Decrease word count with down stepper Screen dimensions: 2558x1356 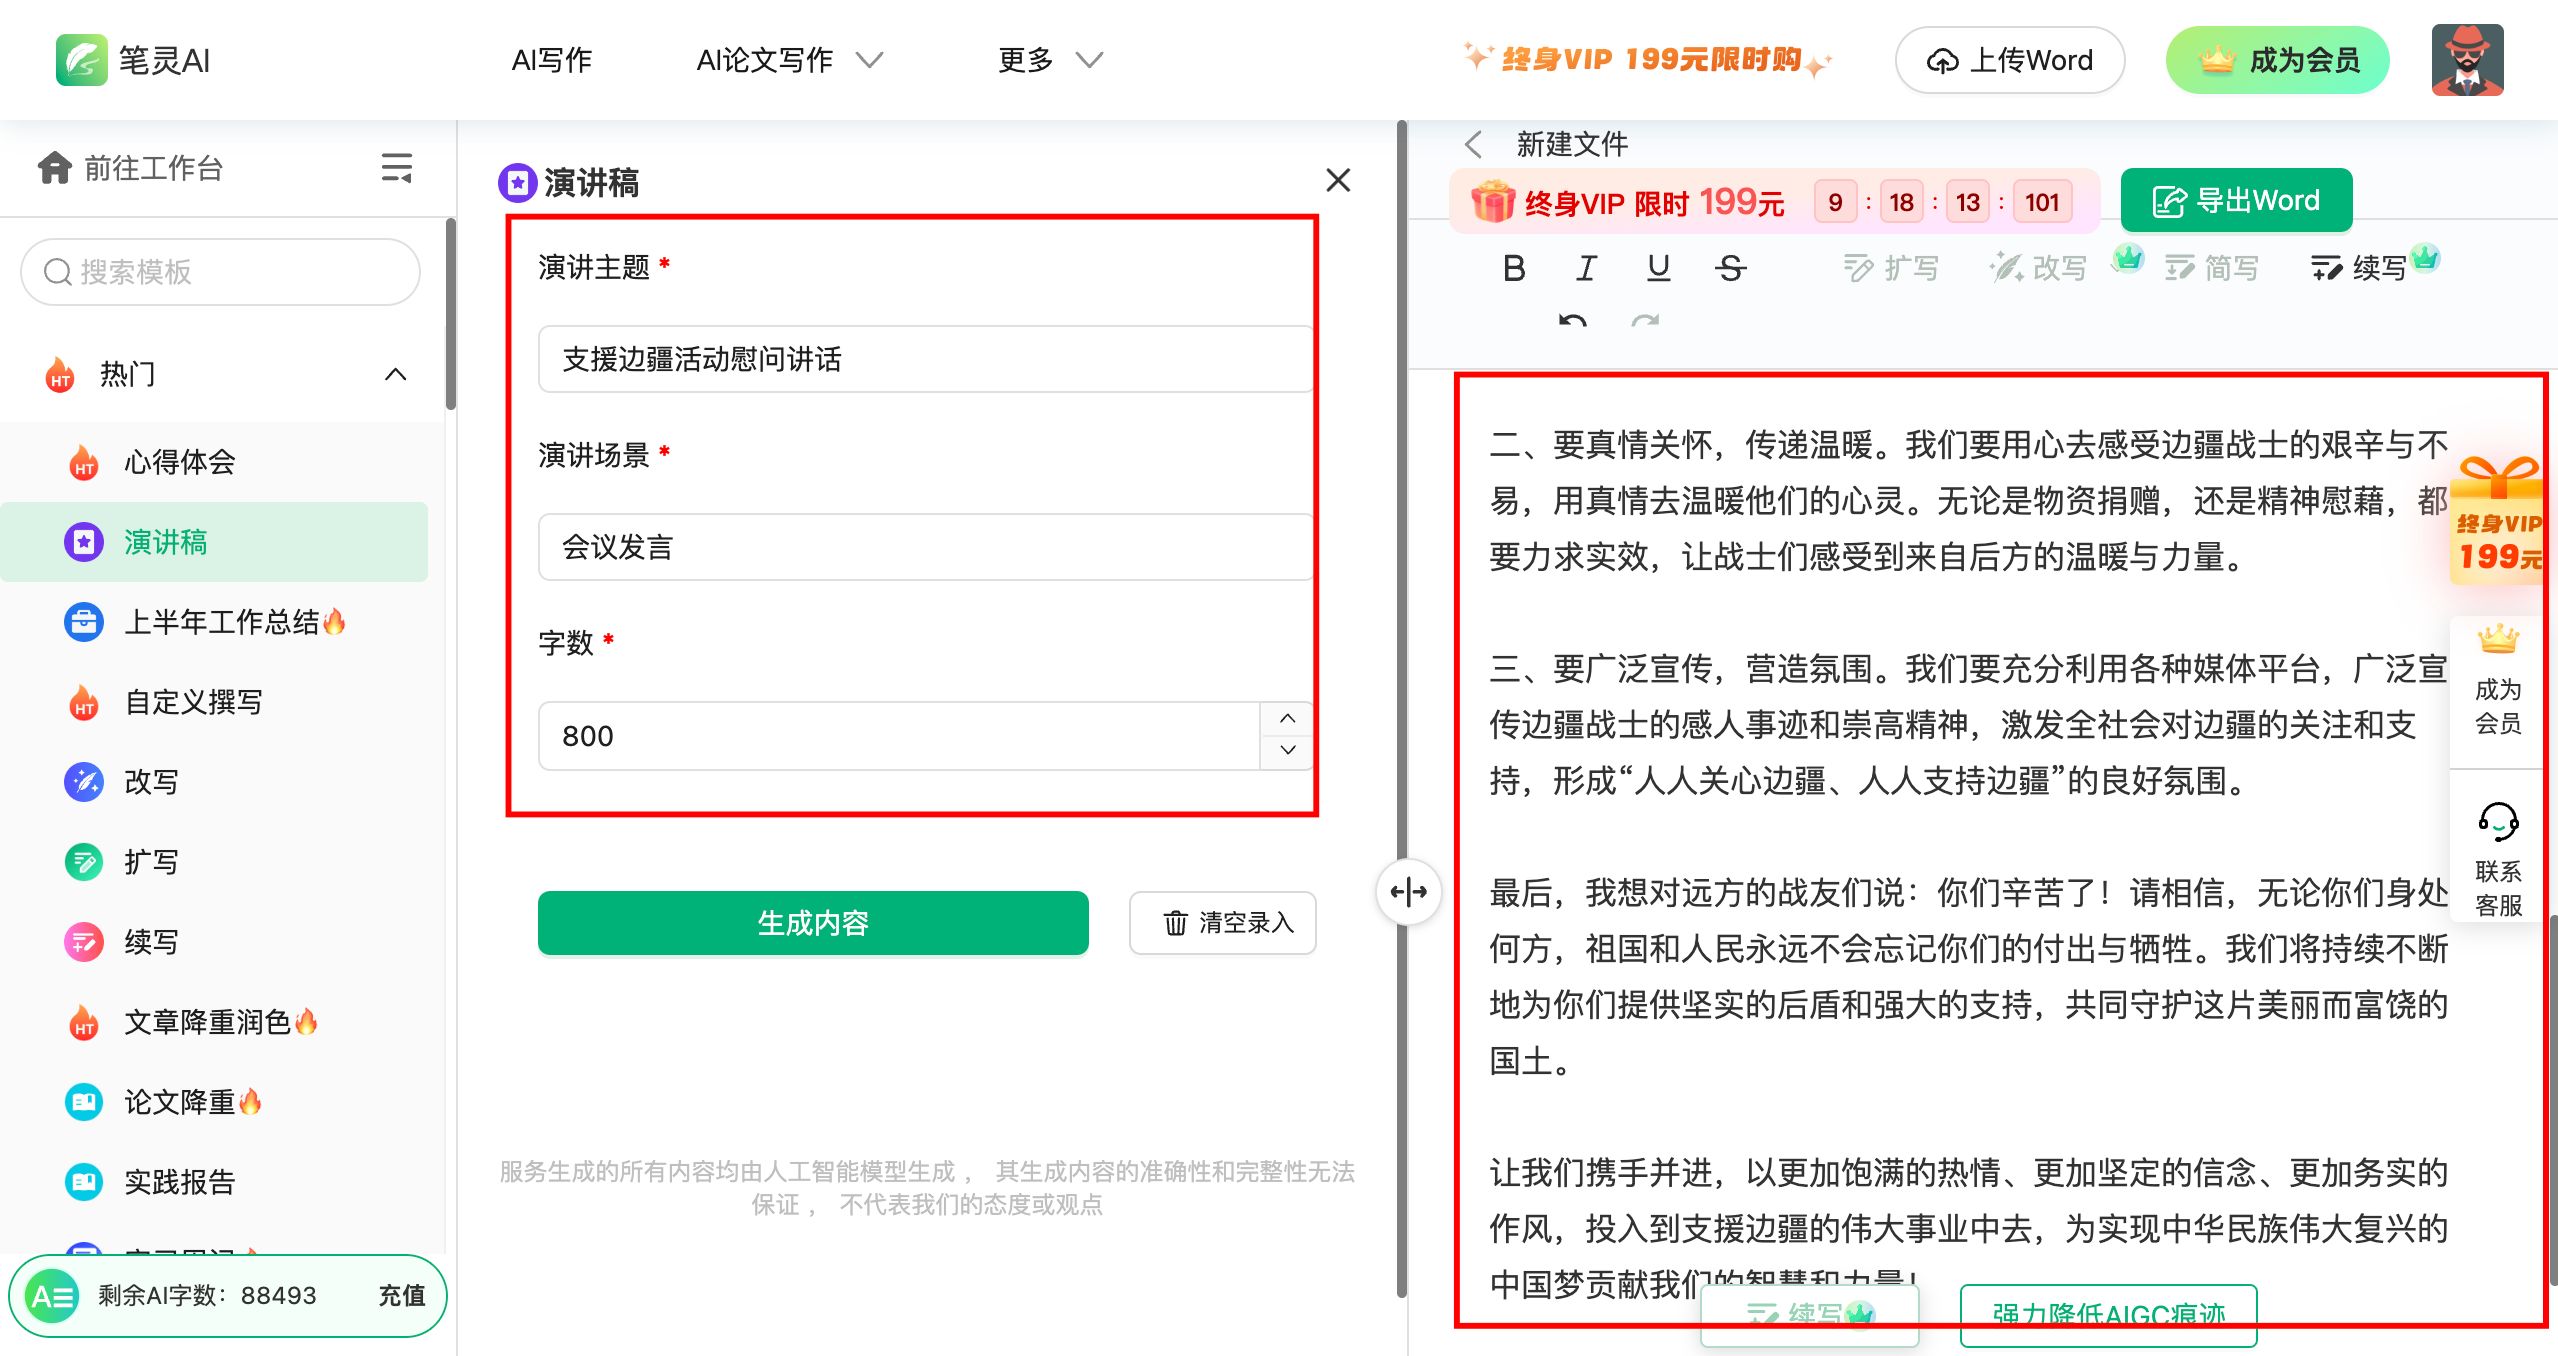(x=1287, y=751)
